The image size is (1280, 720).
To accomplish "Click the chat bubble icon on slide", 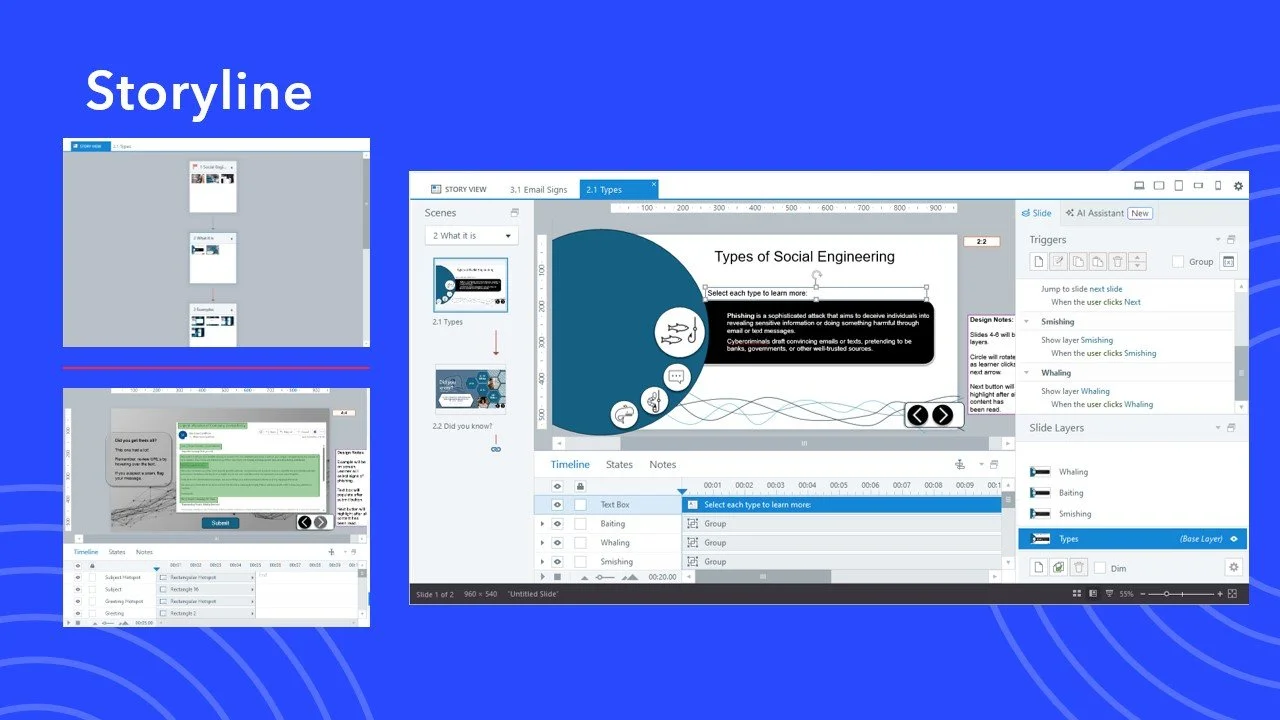I will tap(677, 377).
